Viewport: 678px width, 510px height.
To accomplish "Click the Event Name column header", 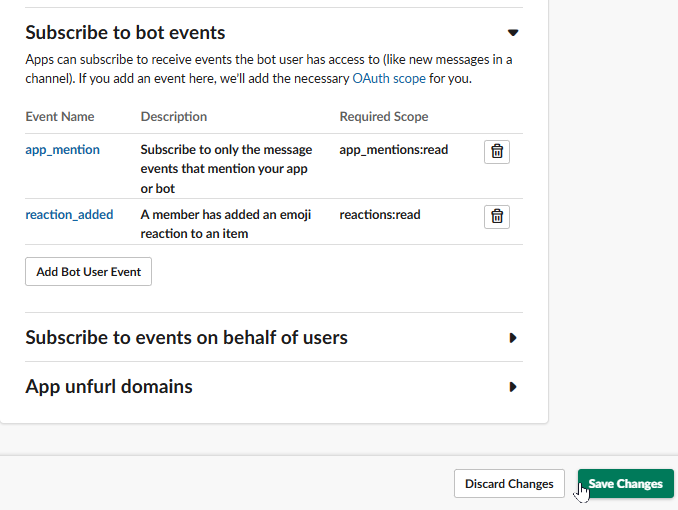I will pyautogui.click(x=60, y=117).
